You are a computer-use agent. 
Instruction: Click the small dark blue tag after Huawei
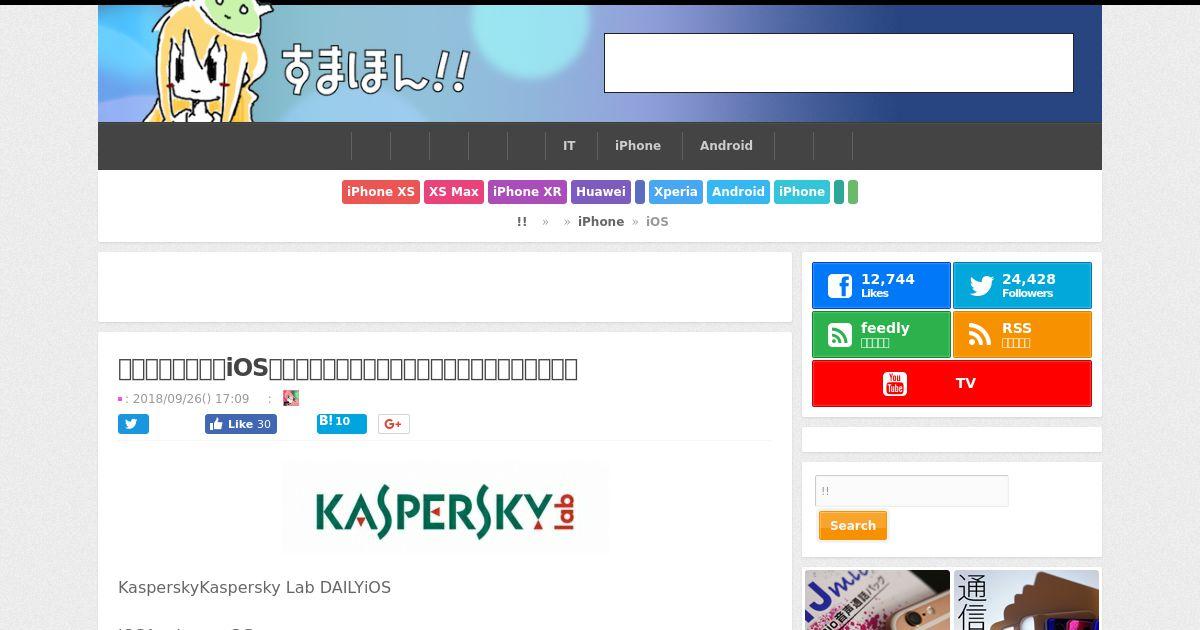[640, 192]
